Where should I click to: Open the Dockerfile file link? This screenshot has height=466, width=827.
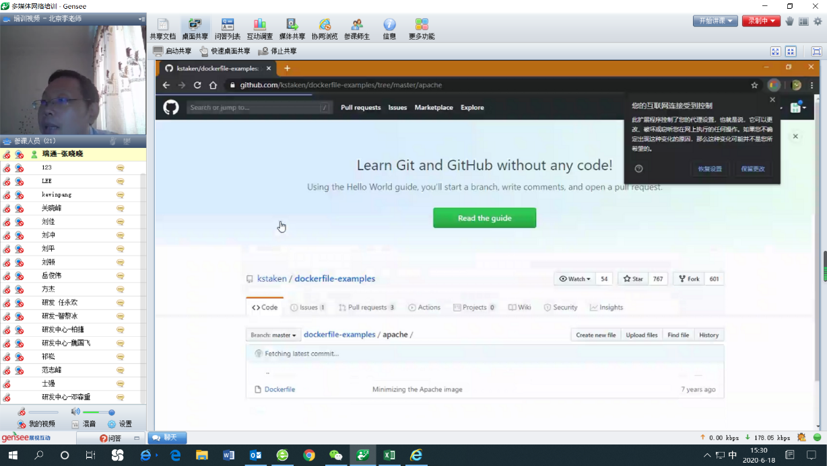point(280,390)
